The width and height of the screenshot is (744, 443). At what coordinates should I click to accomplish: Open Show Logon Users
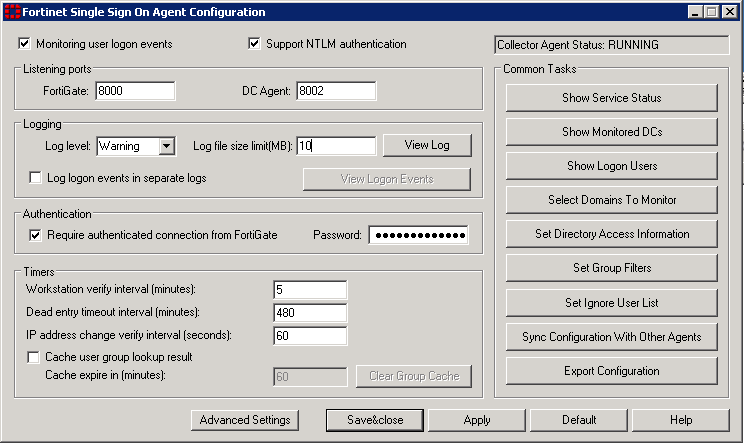coord(612,166)
